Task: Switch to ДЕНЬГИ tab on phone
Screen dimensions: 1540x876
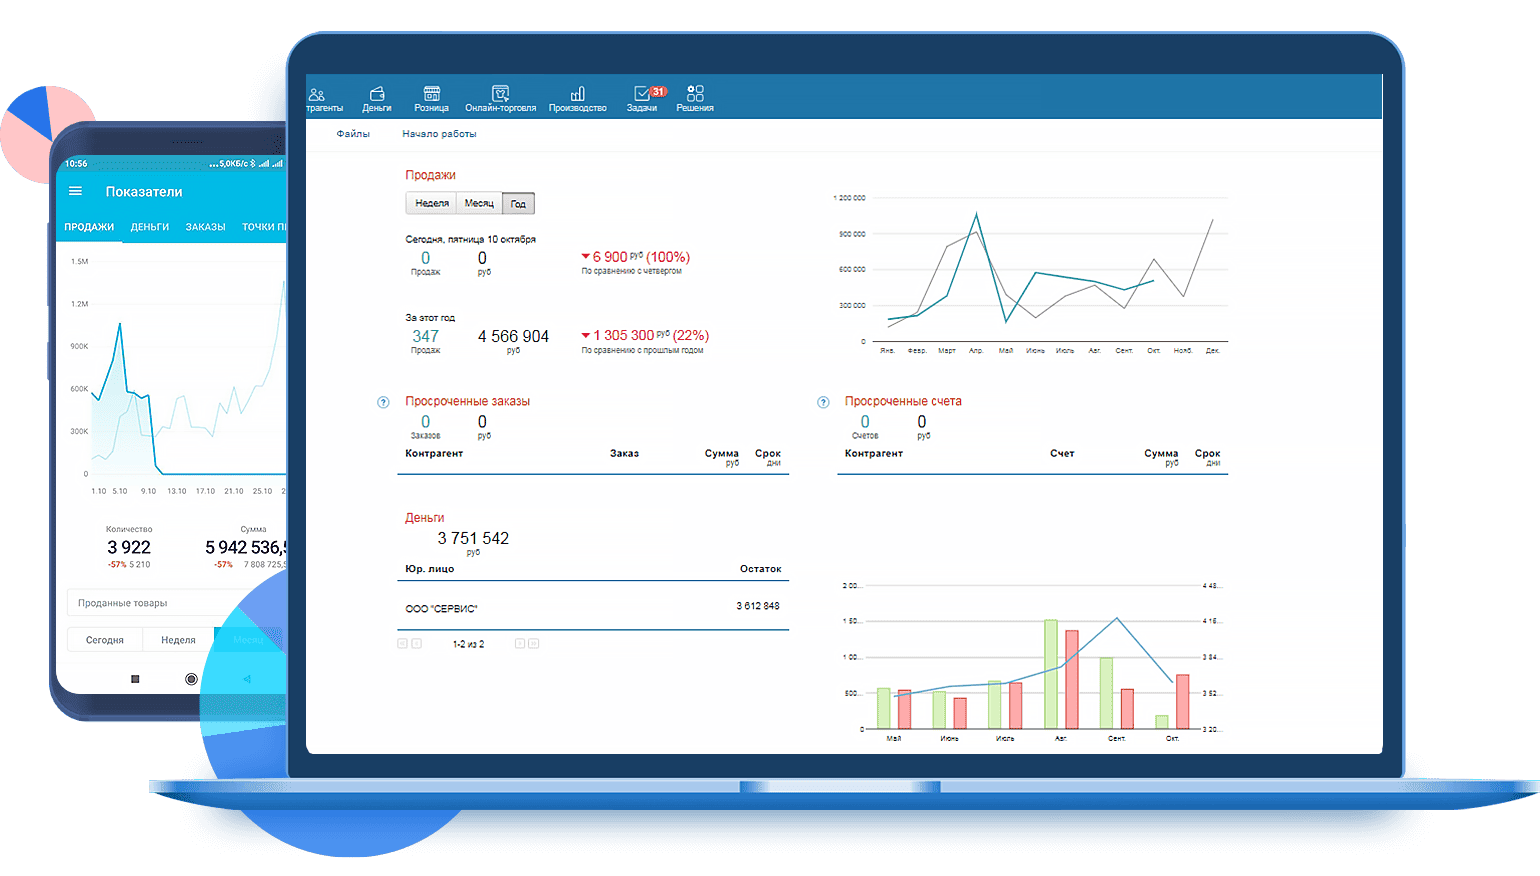Action: pyautogui.click(x=150, y=227)
